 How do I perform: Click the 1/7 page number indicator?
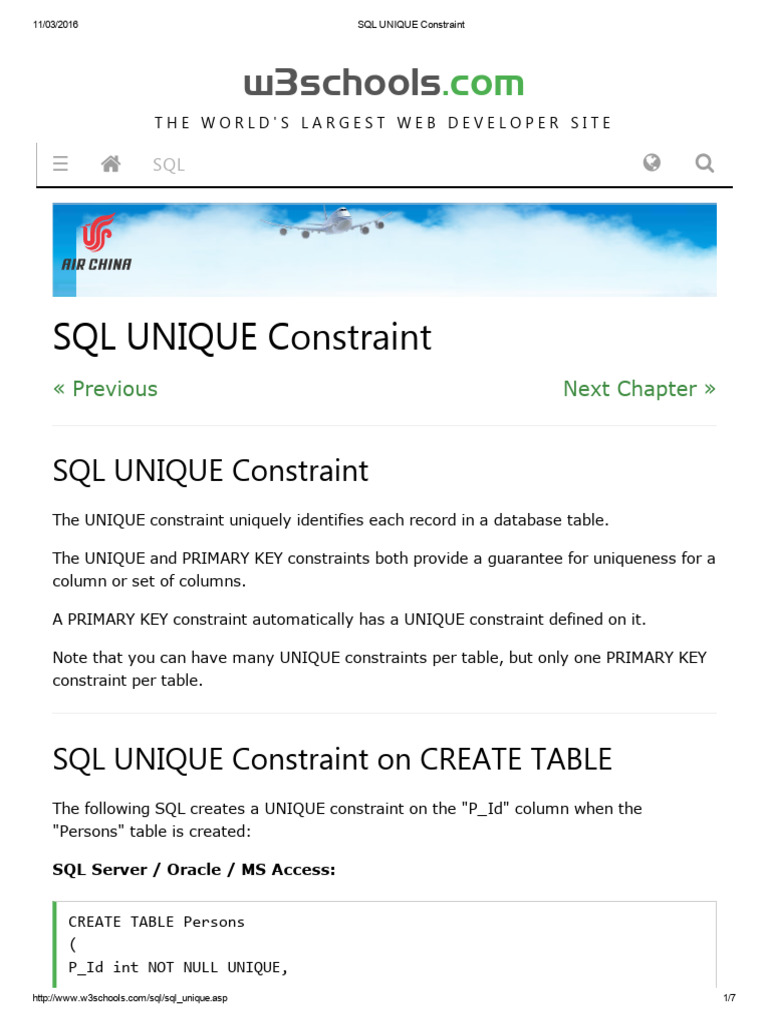point(729,998)
